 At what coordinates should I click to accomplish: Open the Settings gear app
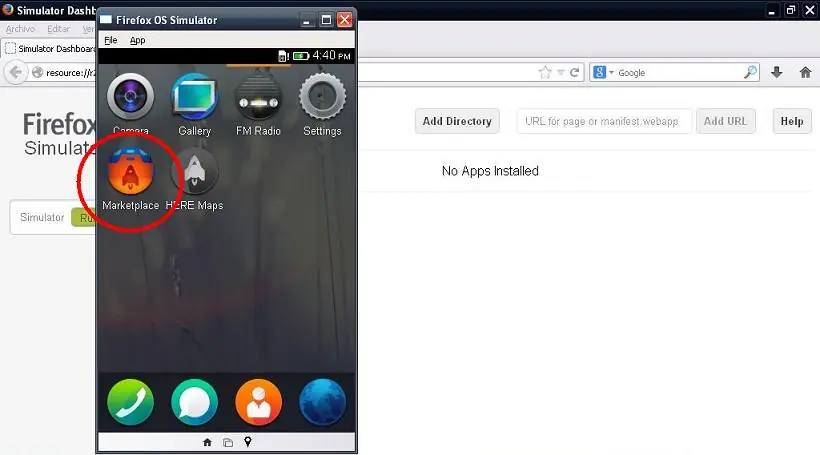coord(322,97)
